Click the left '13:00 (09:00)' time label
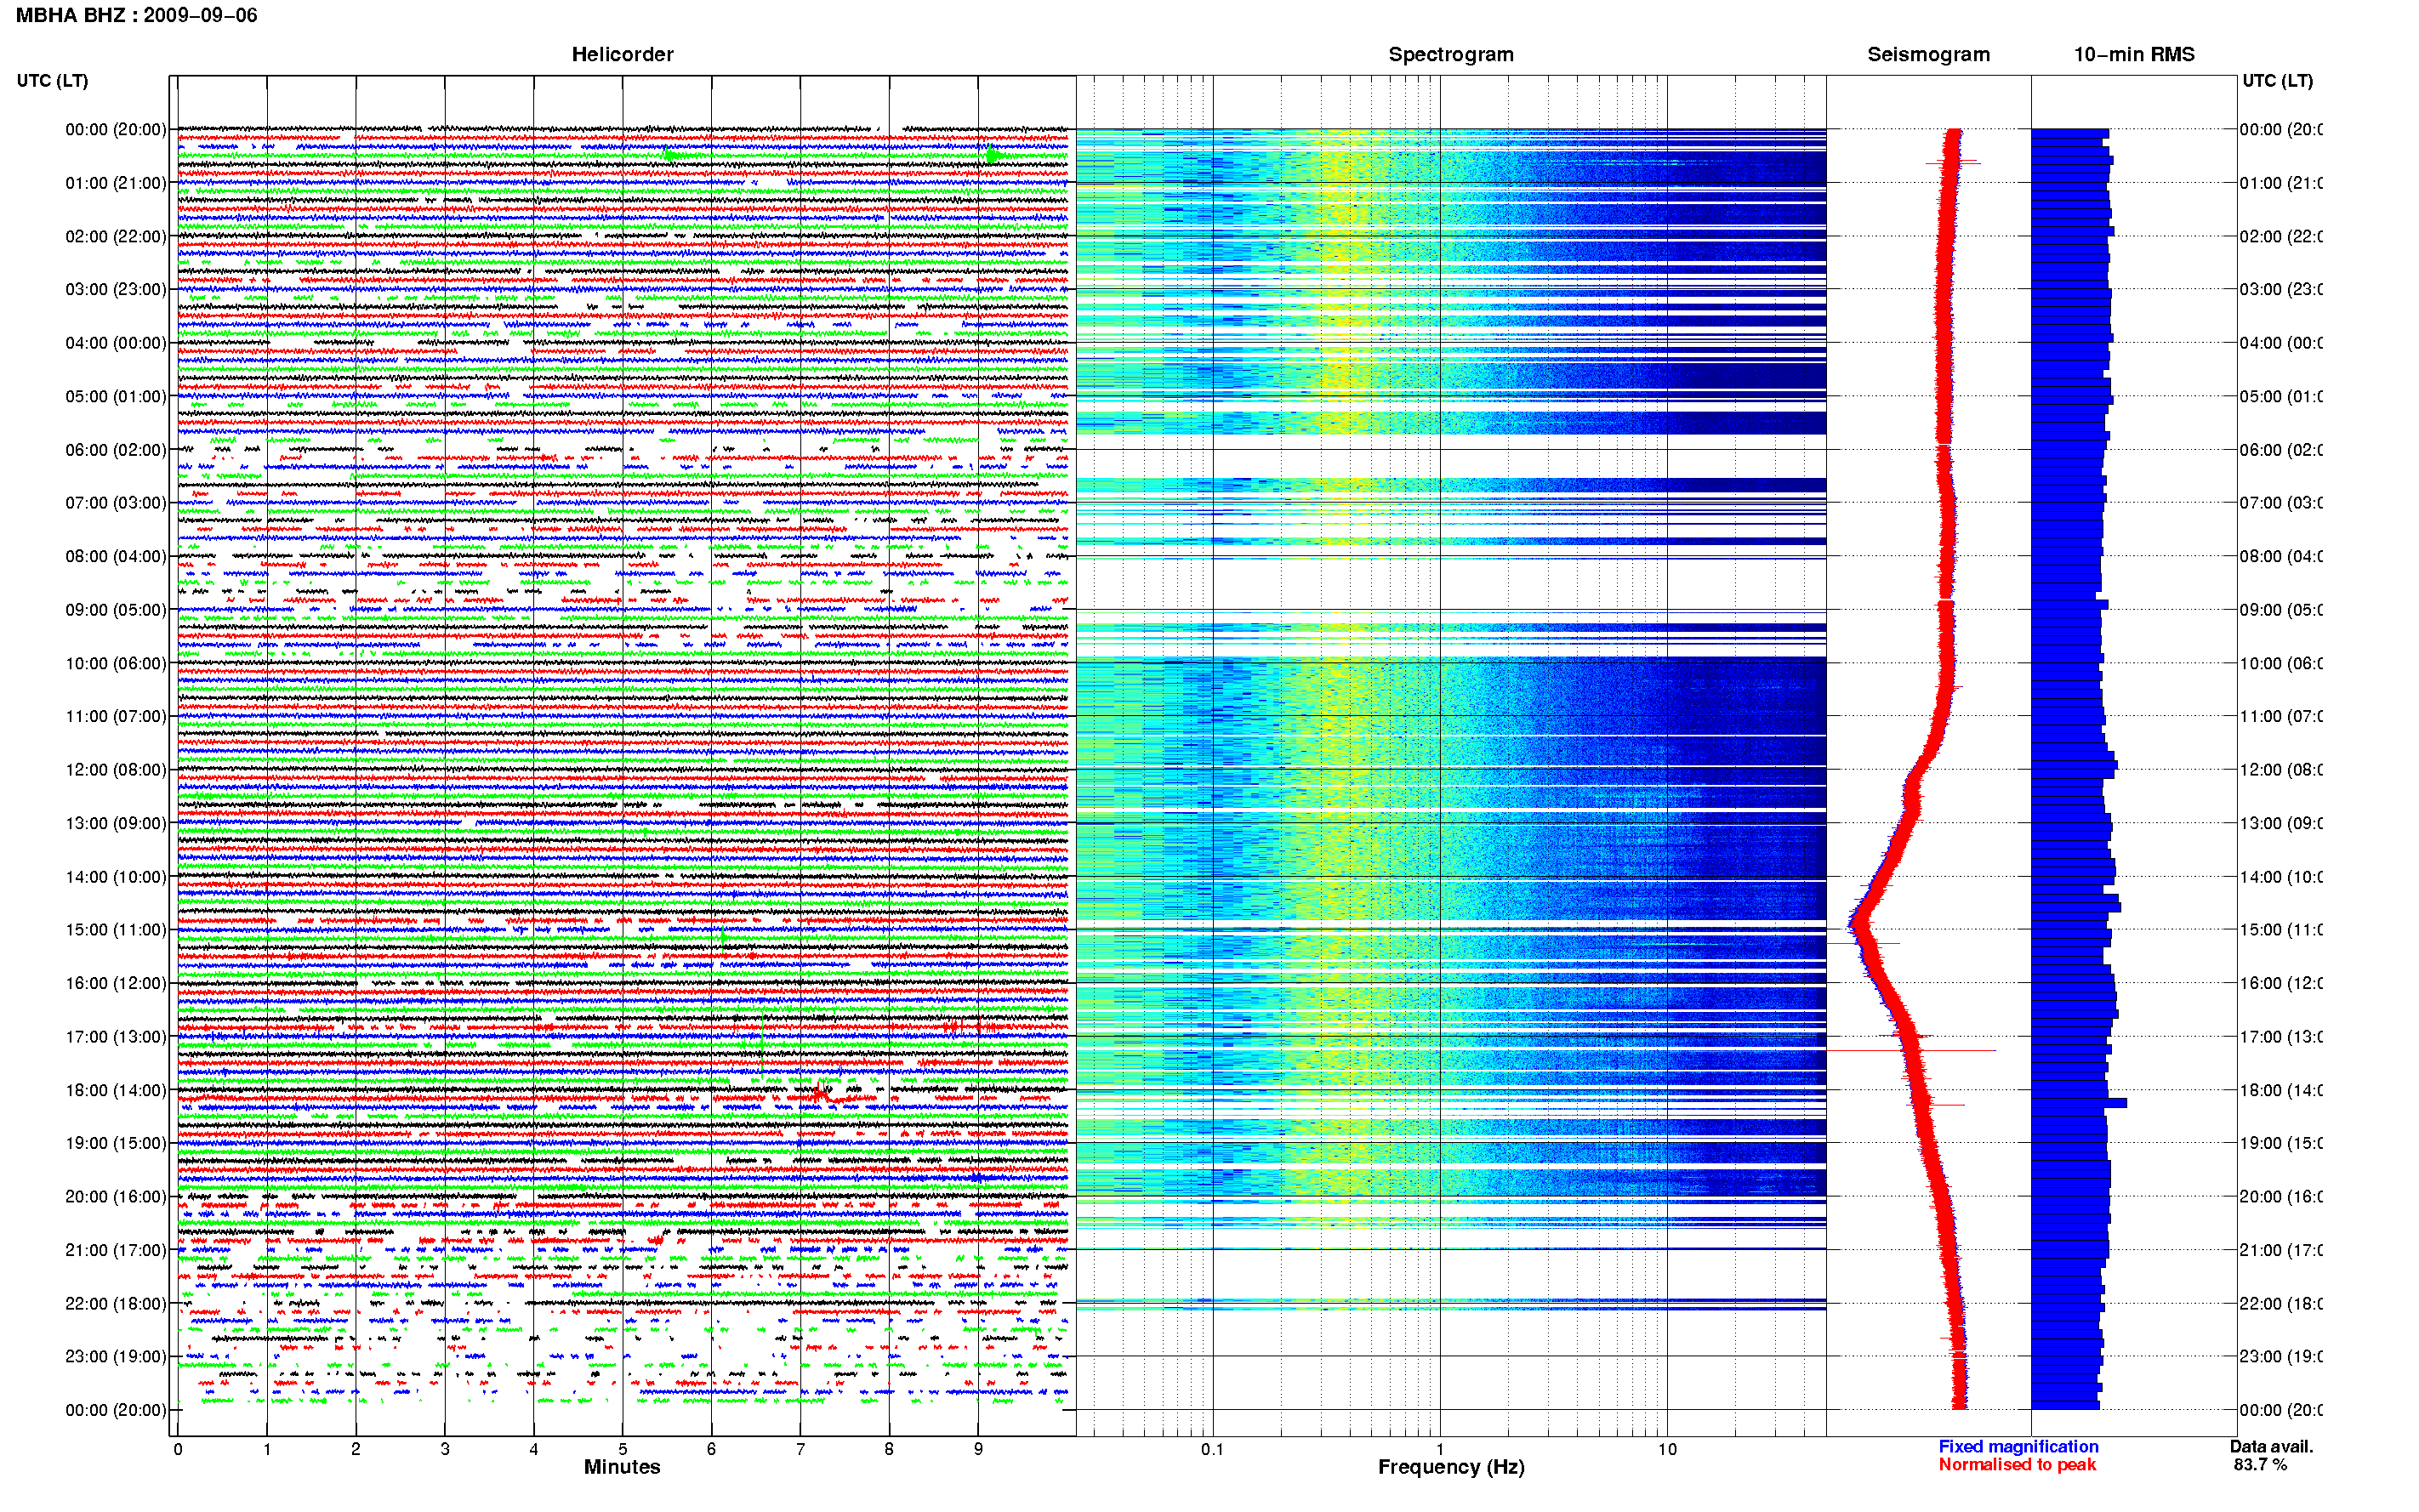The height and width of the screenshot is (1512, 2419). click(x=116, y=823)
